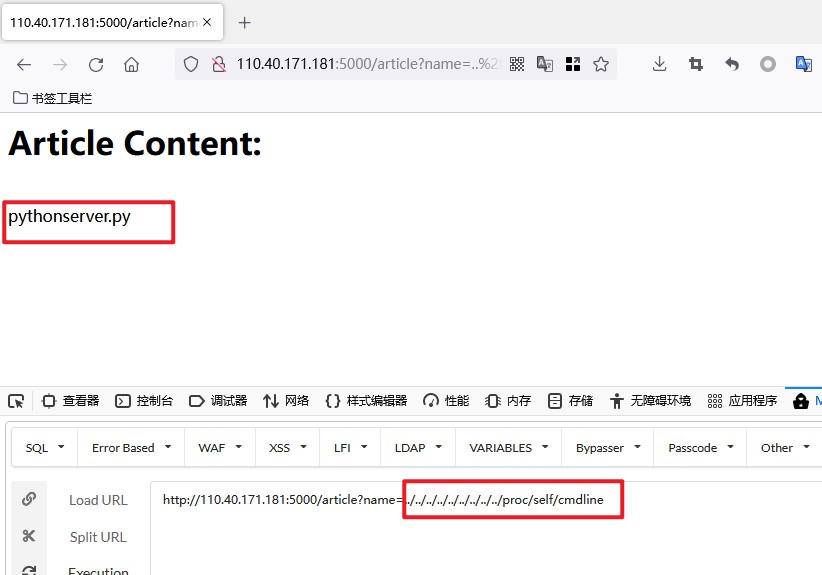
Task: Reload the current page
Action: (x=96, y=64)
